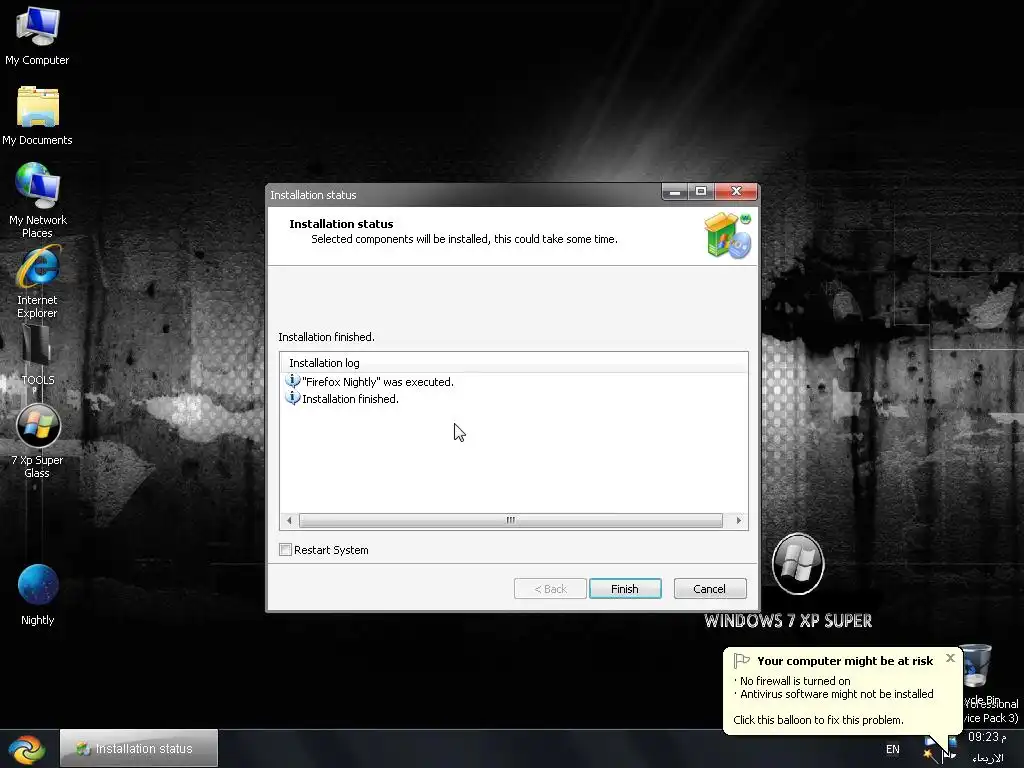Viewport: 1024px width, 768px height.
Task: Click the Cancel button
Action: click(x=710, y=588)
